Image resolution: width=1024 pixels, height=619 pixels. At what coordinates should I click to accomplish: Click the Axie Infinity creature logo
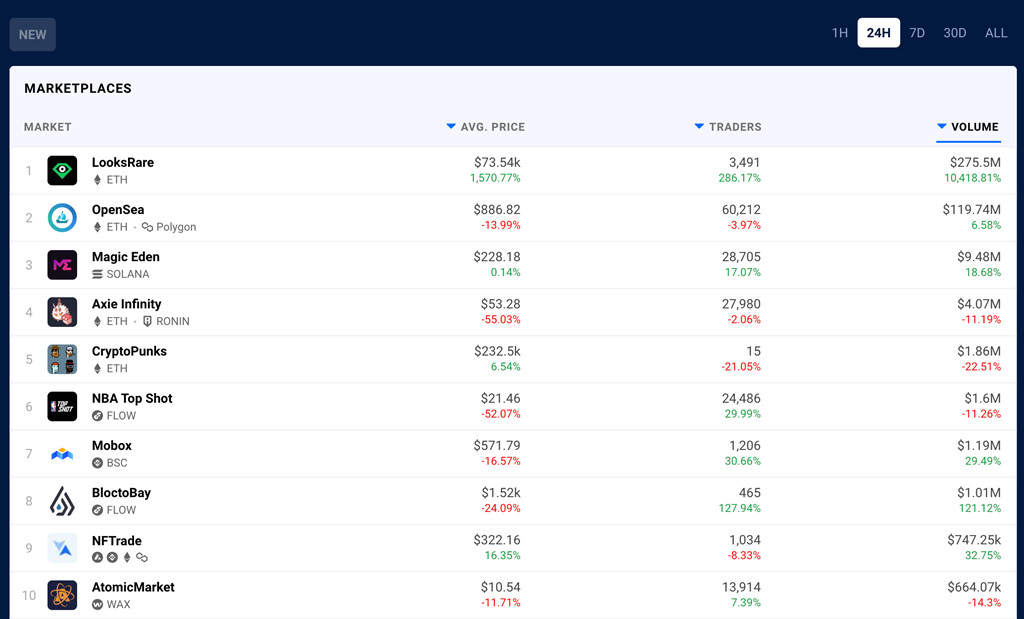(x=62, y=312)
